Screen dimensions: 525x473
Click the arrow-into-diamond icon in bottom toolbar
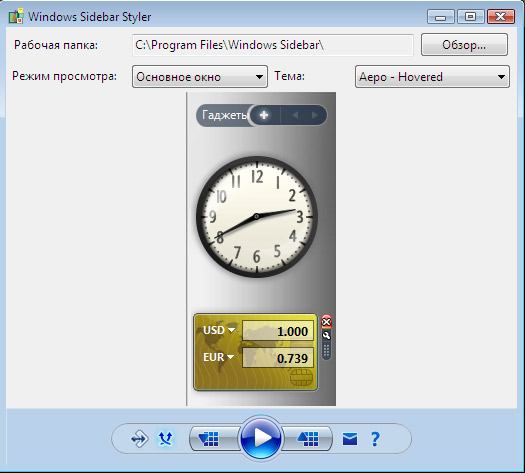(x=139, y=439)
